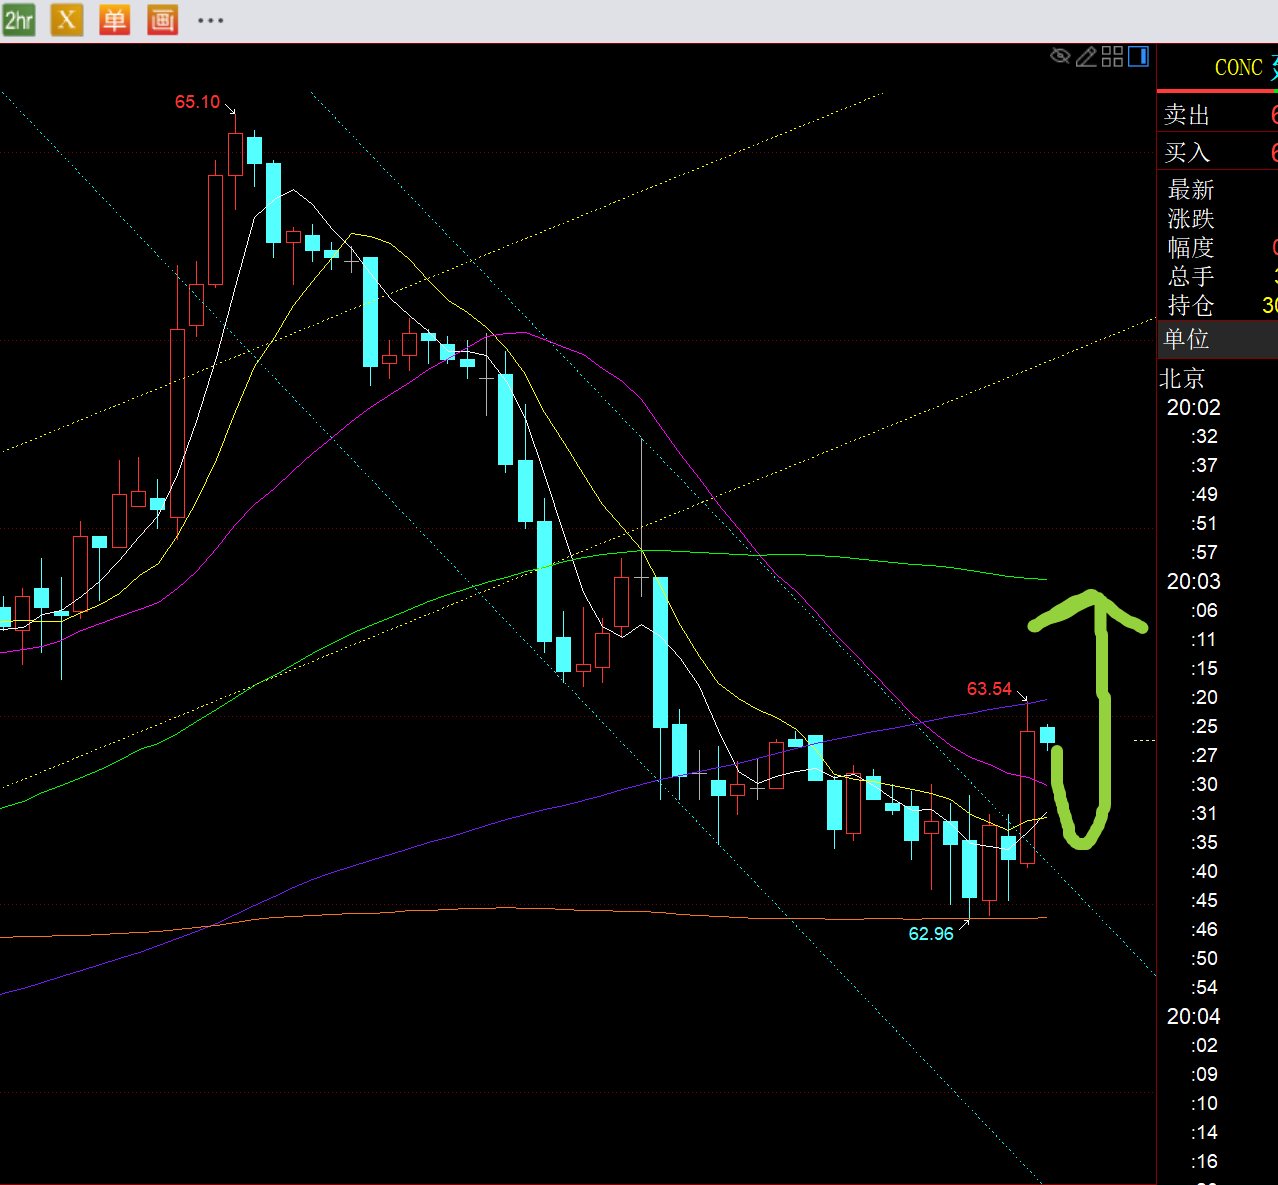Click the 单位 unit header
The width and height of the screenshot is (1278, 1185).
click(x=1217, y=339)
